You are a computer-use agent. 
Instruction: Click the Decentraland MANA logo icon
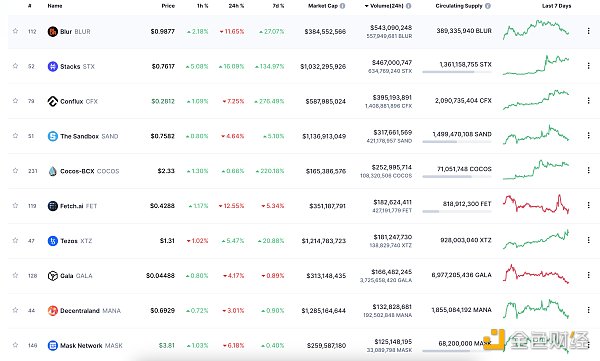pyautogui.click(x=52, y=310)
